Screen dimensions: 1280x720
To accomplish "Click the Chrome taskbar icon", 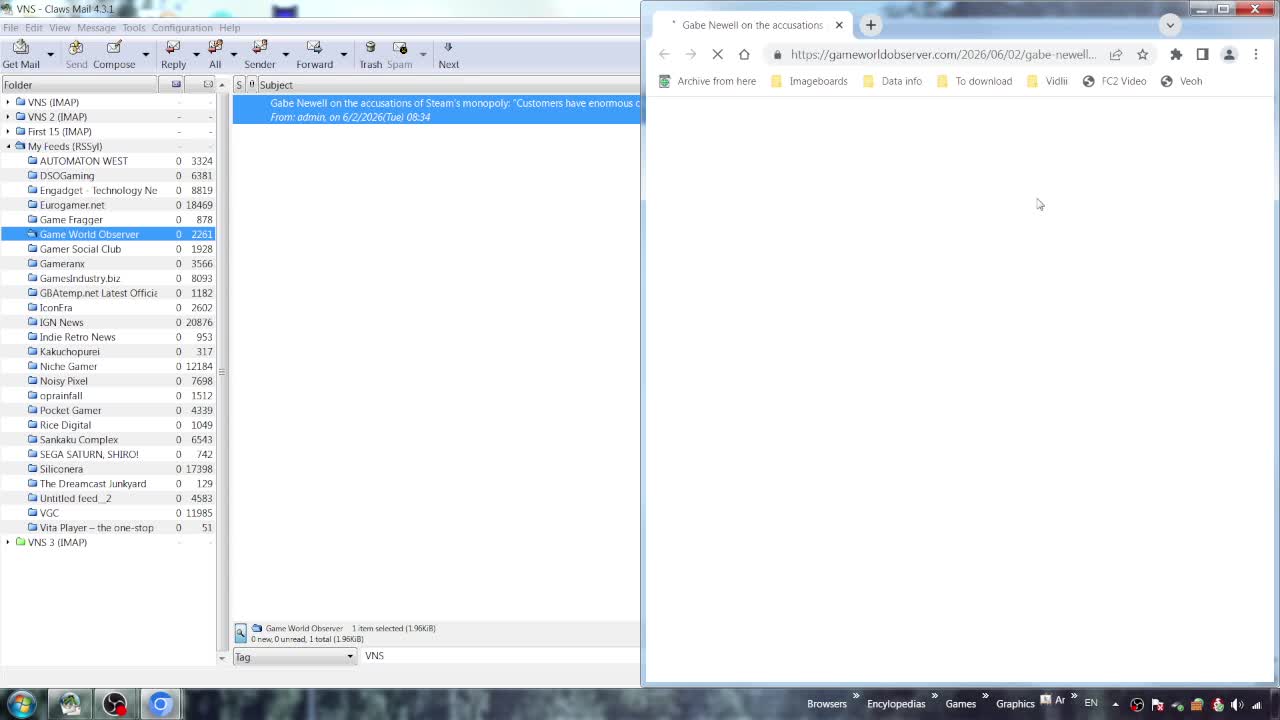I will [160, 704].
